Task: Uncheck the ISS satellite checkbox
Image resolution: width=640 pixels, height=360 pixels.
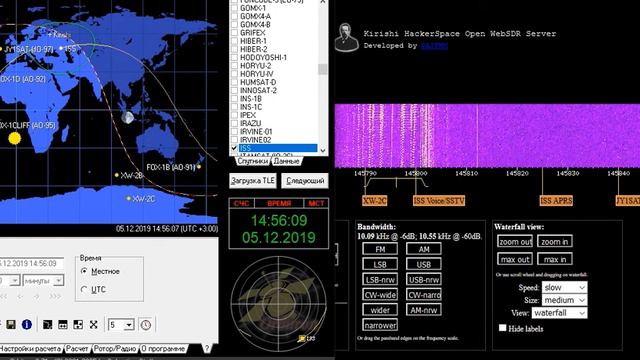Action: pyautogui.click(x=234, y=148)
